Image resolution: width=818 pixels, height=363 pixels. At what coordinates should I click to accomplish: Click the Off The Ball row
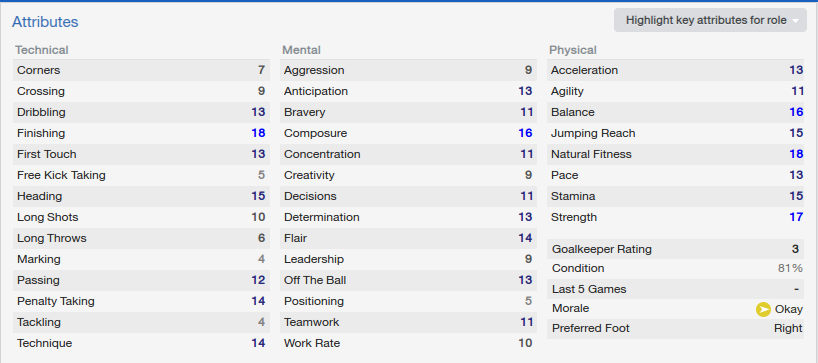(x=408, y=280)
